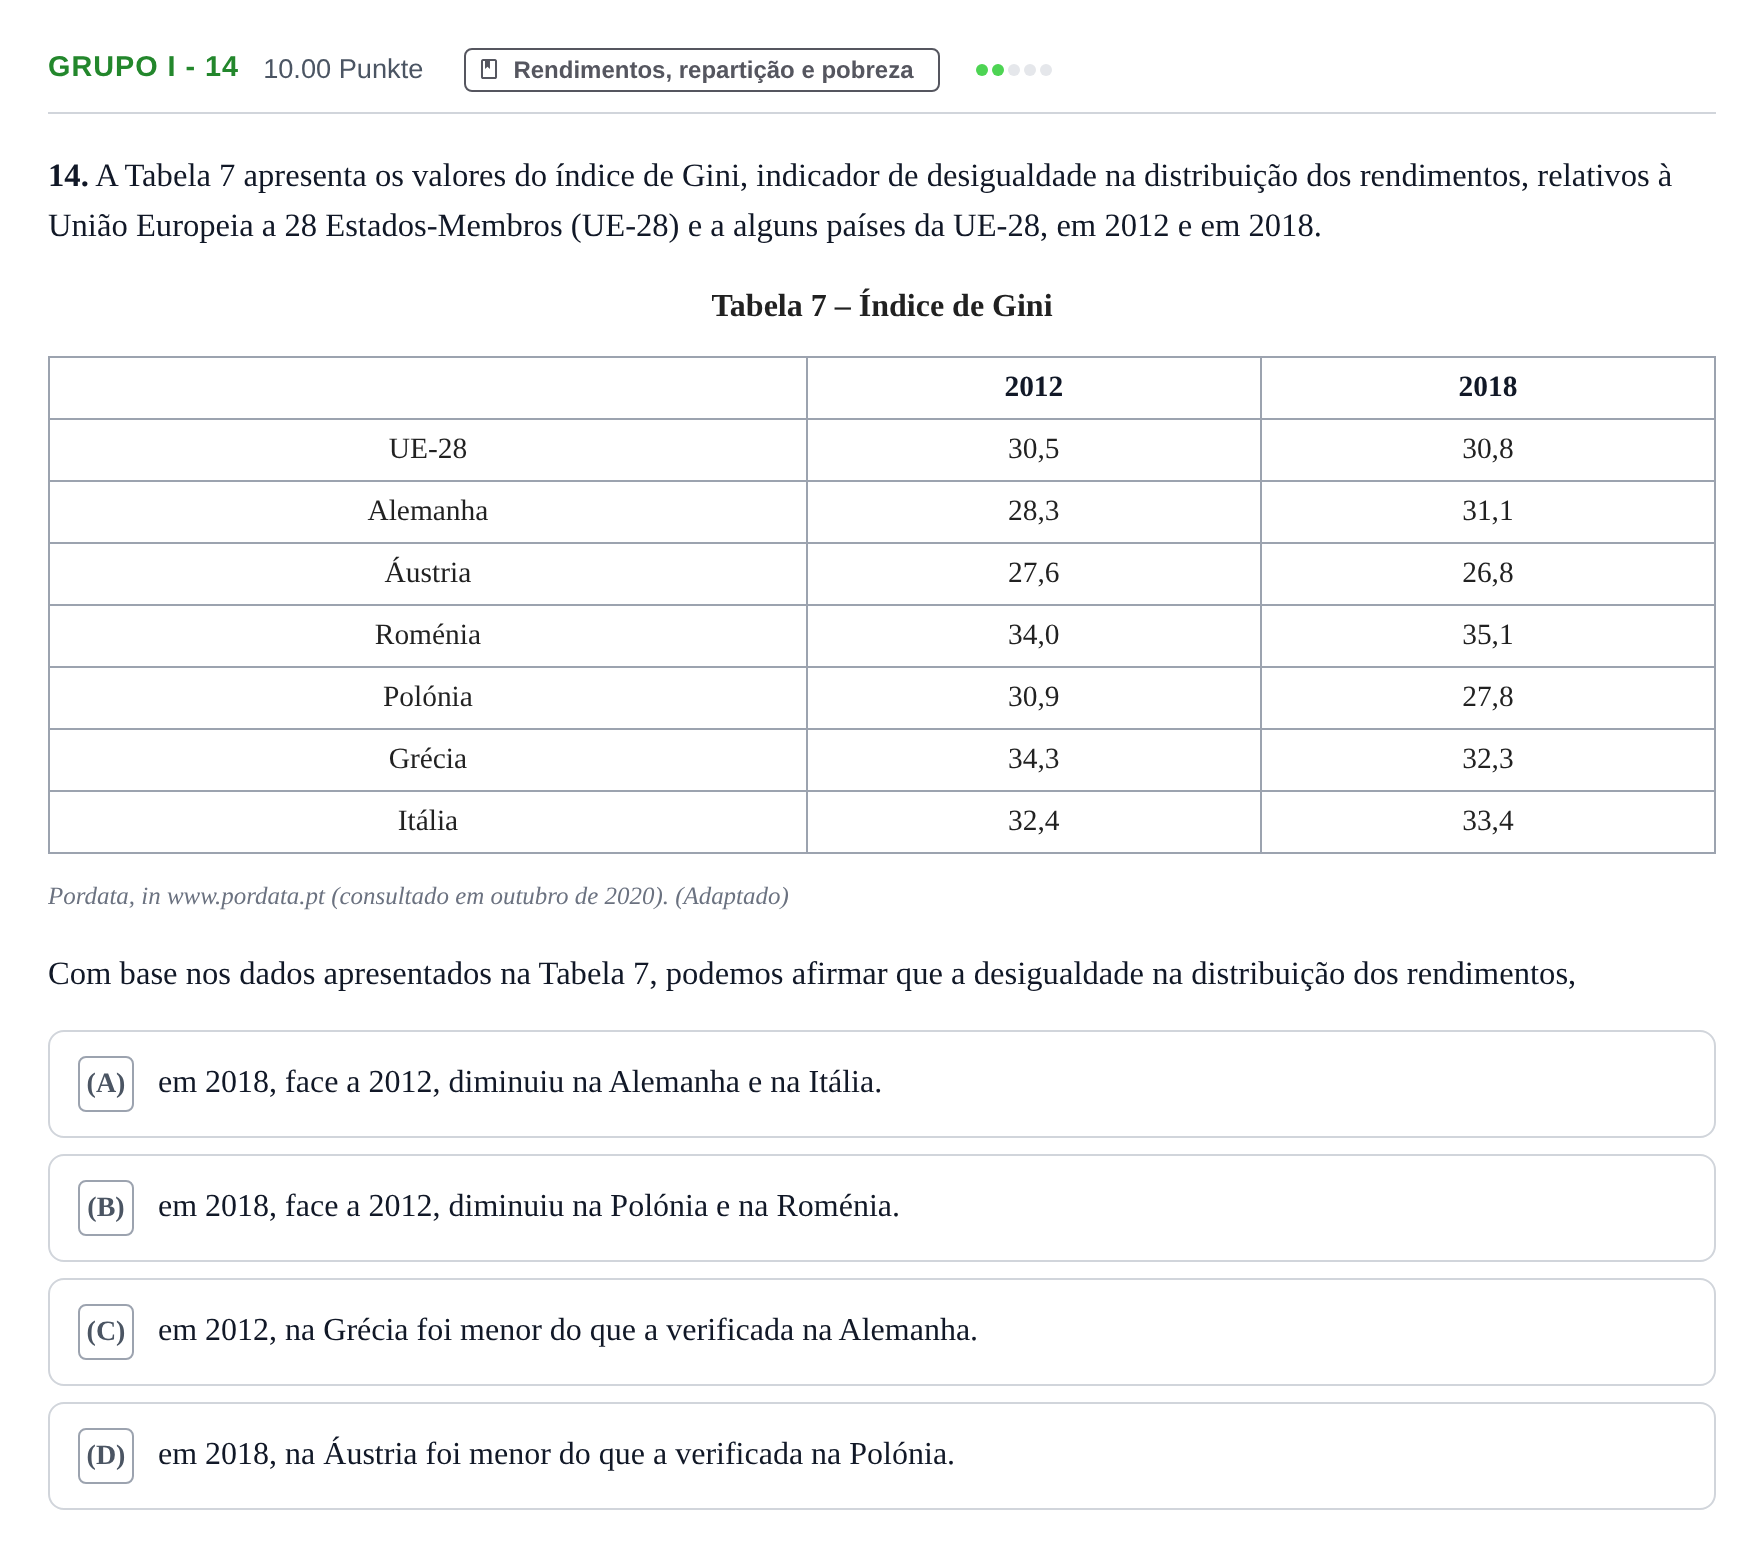Choose option (D) about Áustria in 2018
Viewport: 1764px width, 1560px height.
pyautogui.click(x=881, y=1455)
